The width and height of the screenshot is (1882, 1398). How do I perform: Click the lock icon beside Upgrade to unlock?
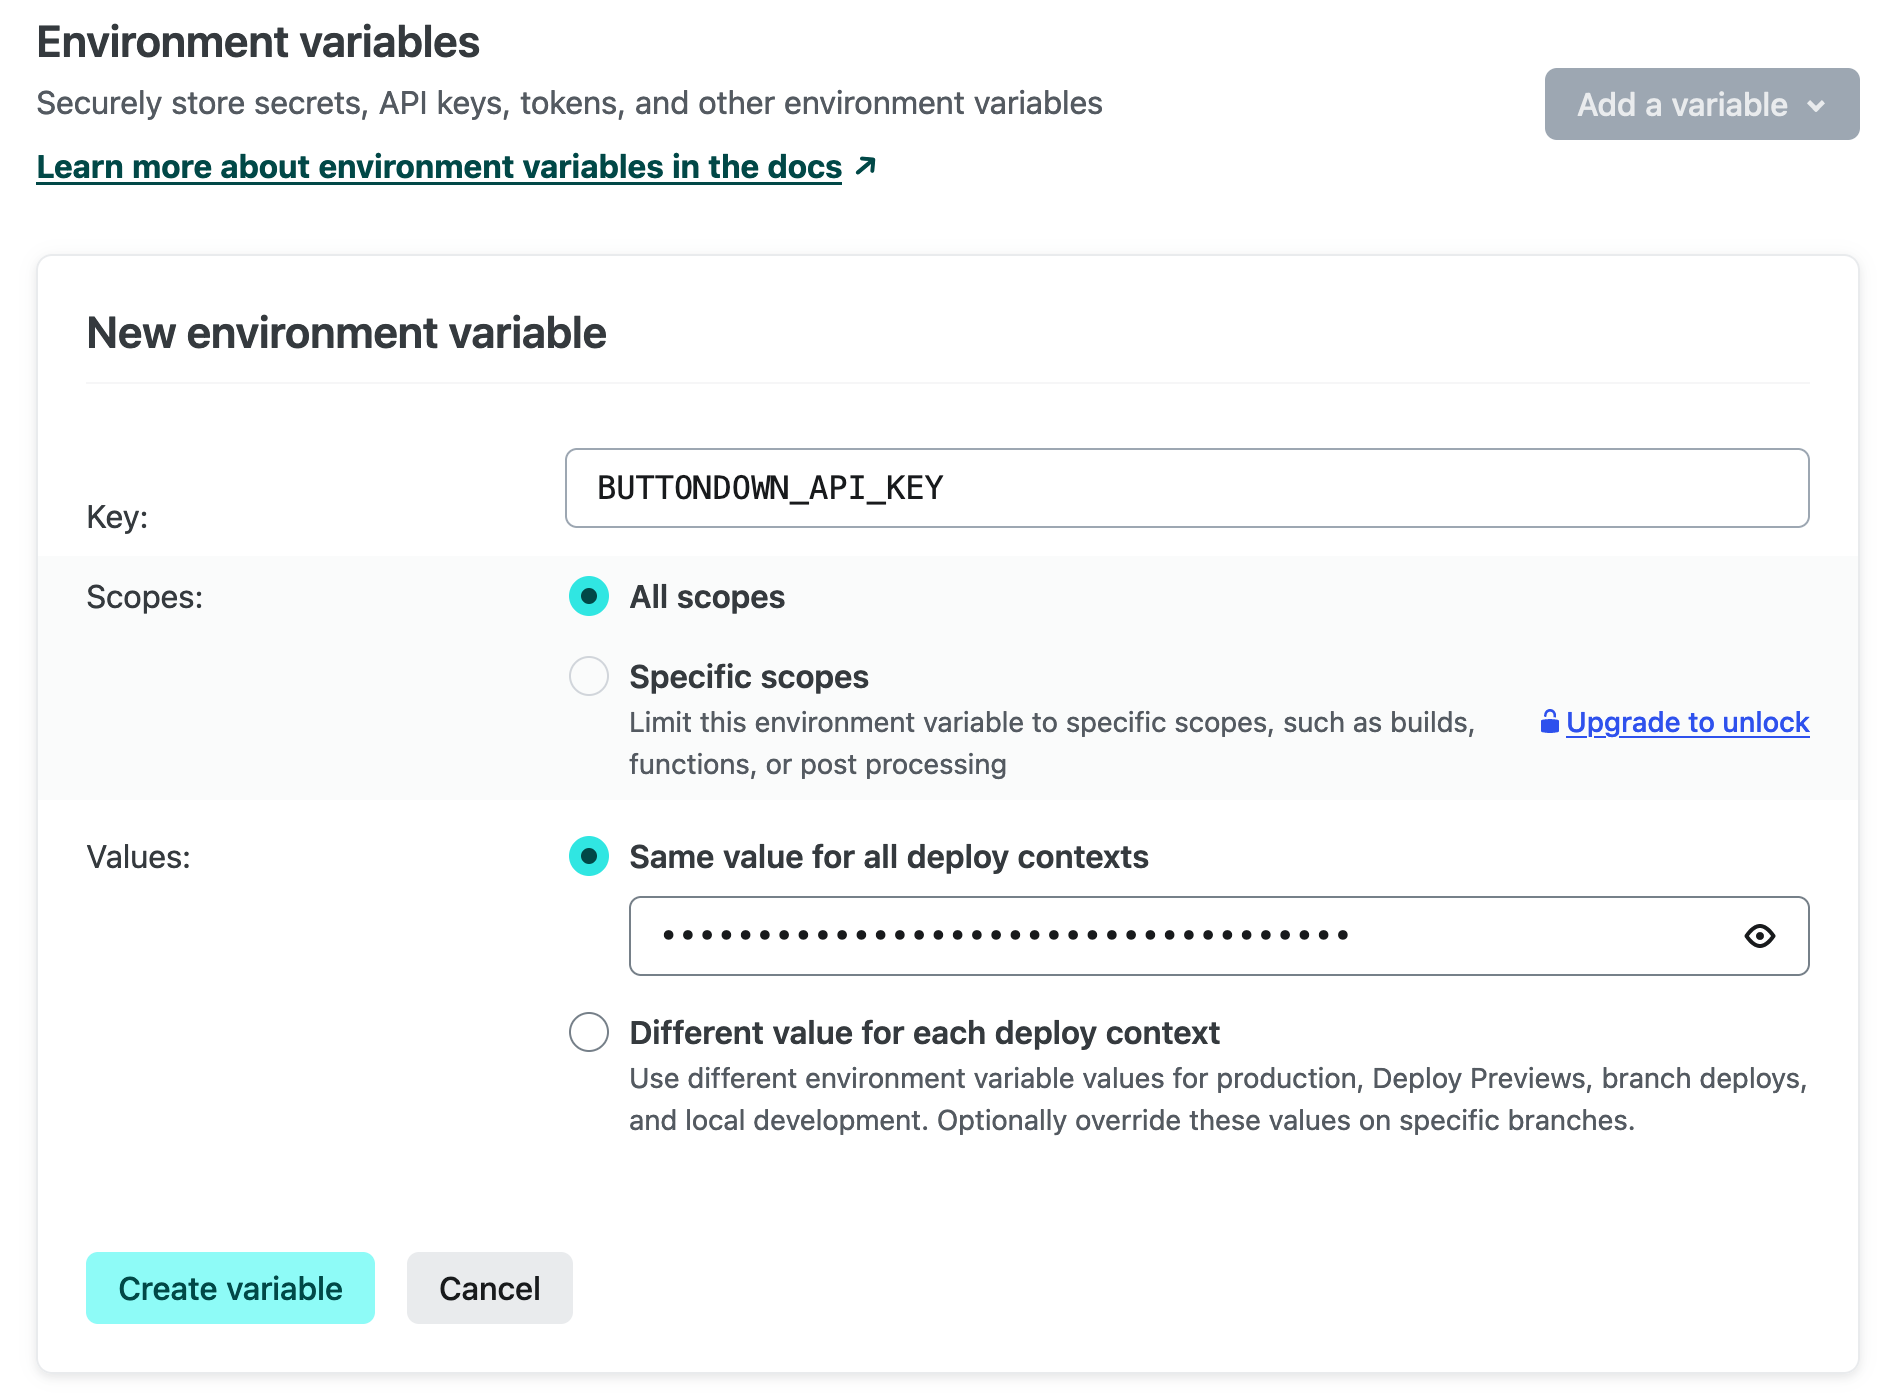(x=1549, y=722)
